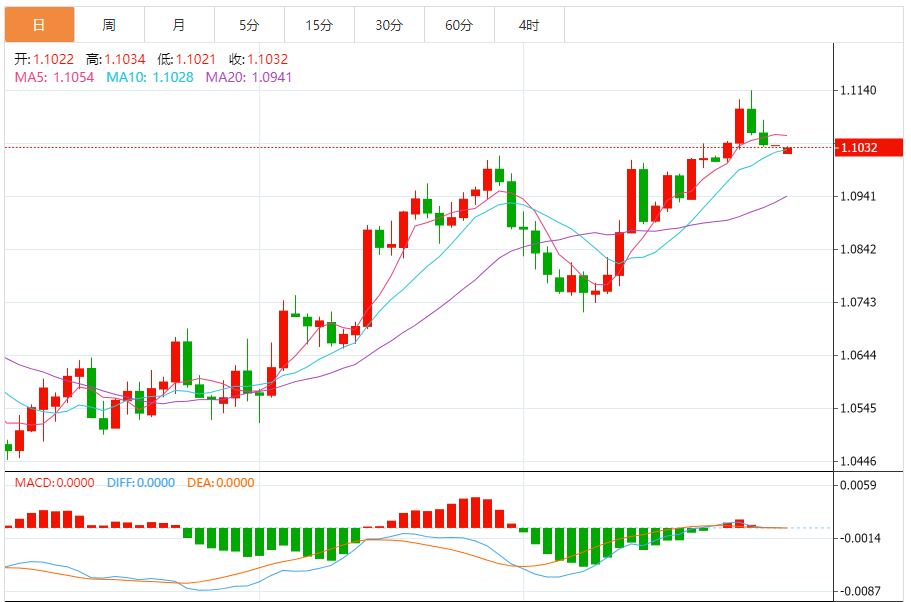Switch to the 日 (daily) chart tab
Image resolution: width=911 pixels, height=602 pixels.
tap(39, 25)
